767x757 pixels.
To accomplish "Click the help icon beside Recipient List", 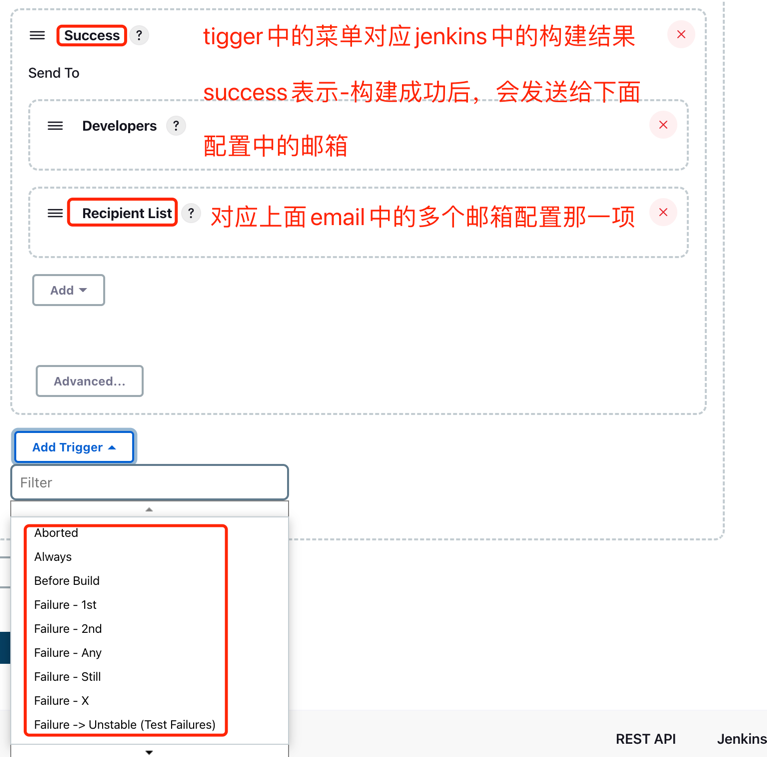I will 191,213.
